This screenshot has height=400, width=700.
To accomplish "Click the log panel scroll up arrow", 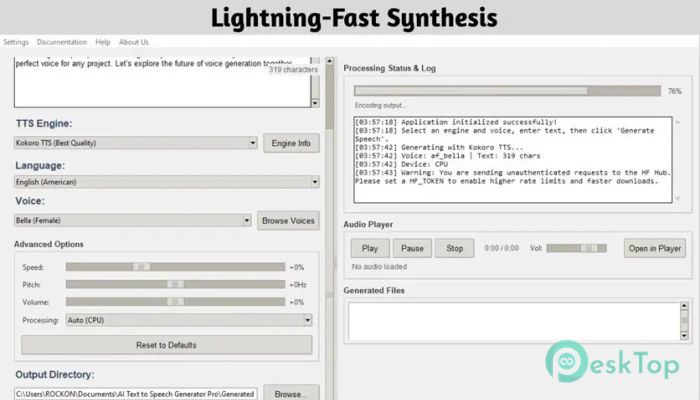I will [678, 122].
